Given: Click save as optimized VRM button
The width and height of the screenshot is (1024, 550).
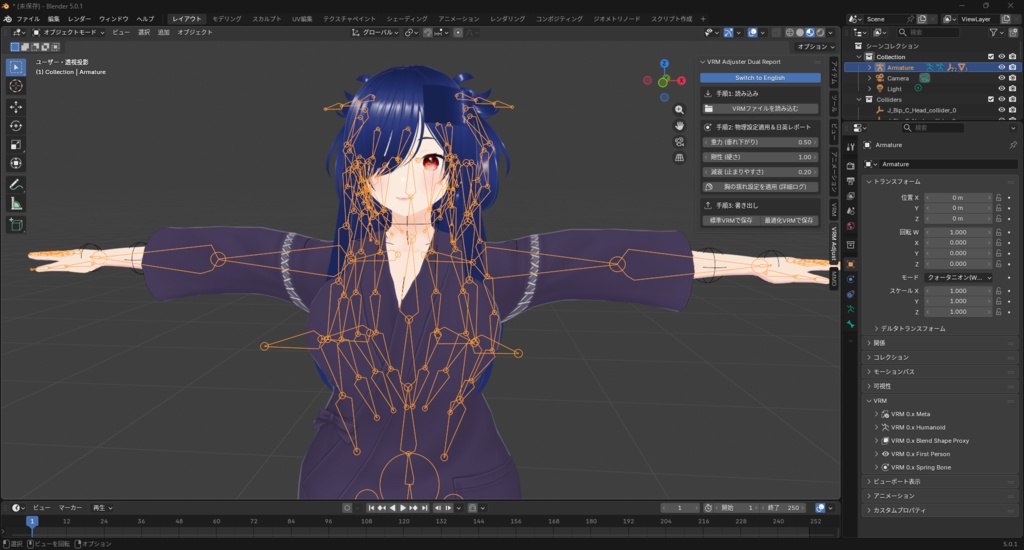Looking at the screenshot, I should pos(789,220).
